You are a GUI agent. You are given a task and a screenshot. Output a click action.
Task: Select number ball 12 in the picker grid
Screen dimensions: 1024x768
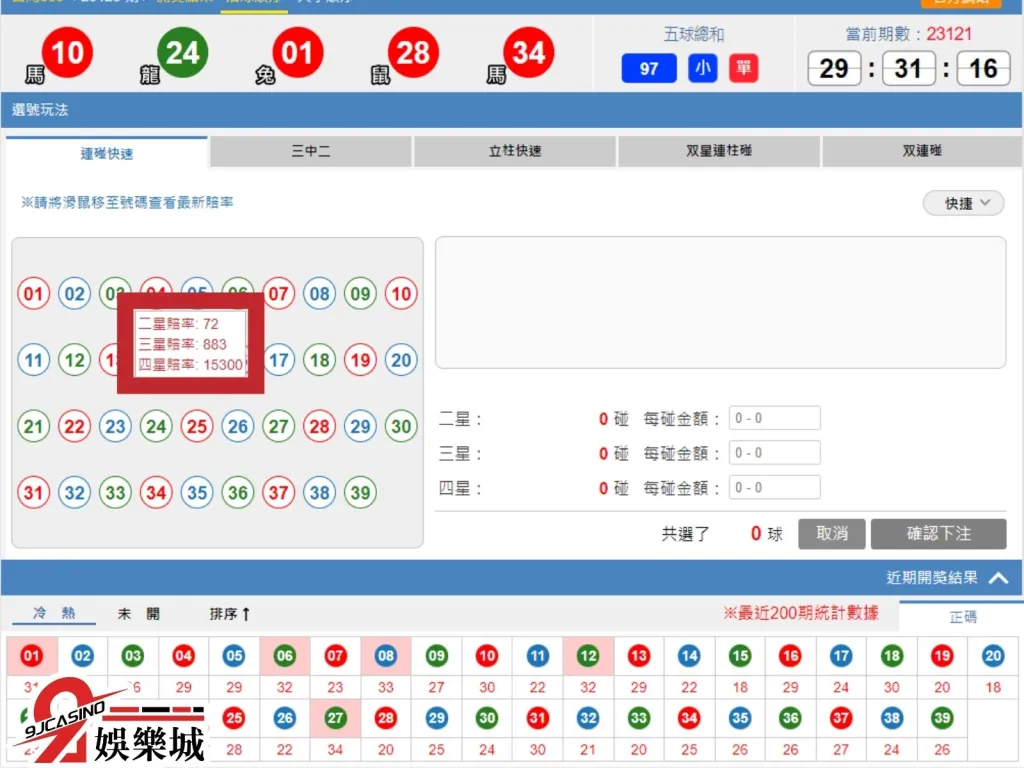coord(74,360)
